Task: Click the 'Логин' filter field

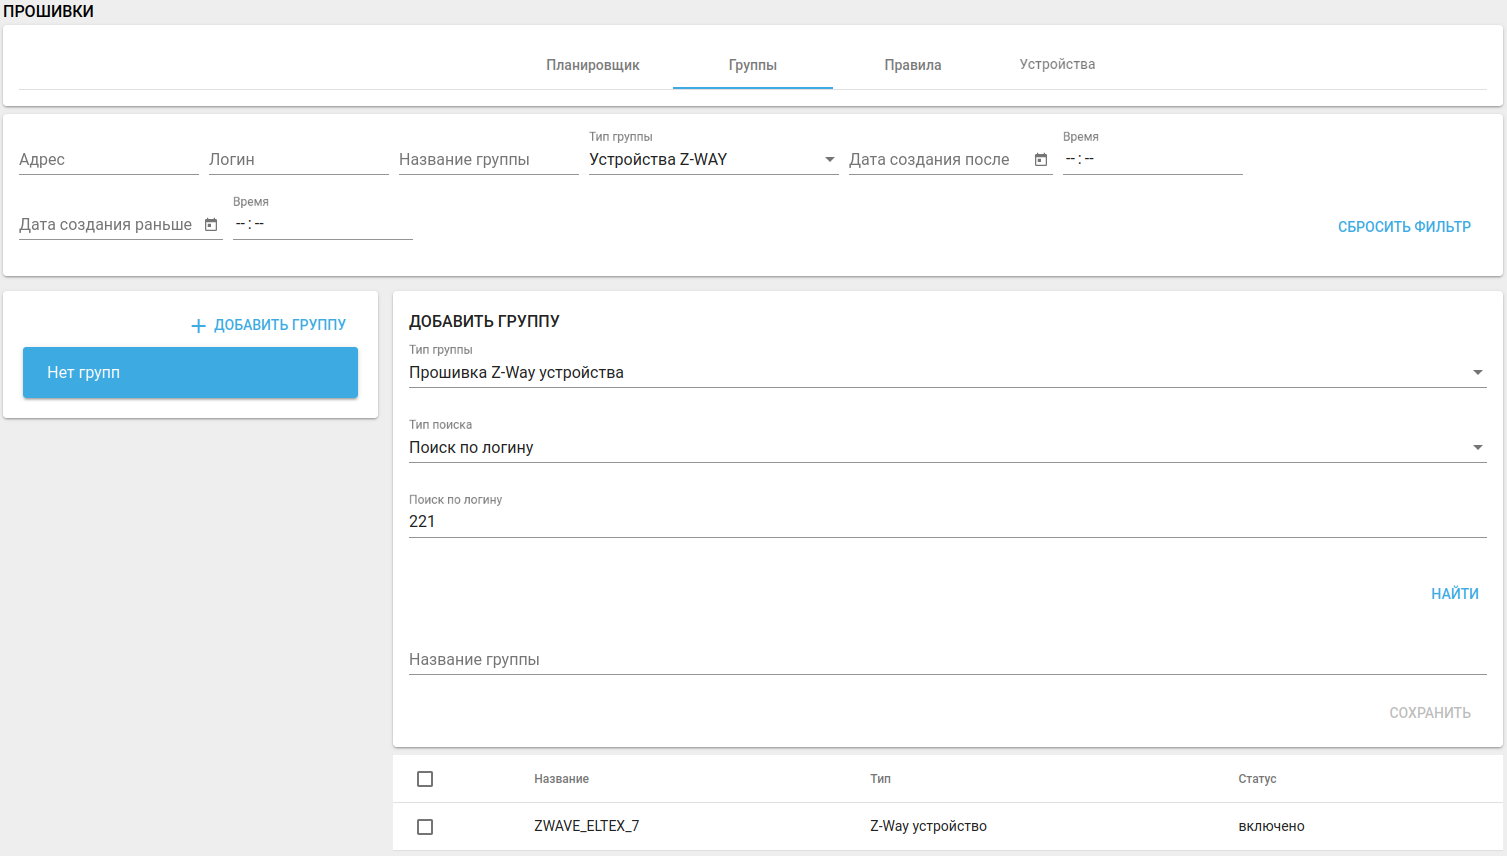Action: pos(298,160)
